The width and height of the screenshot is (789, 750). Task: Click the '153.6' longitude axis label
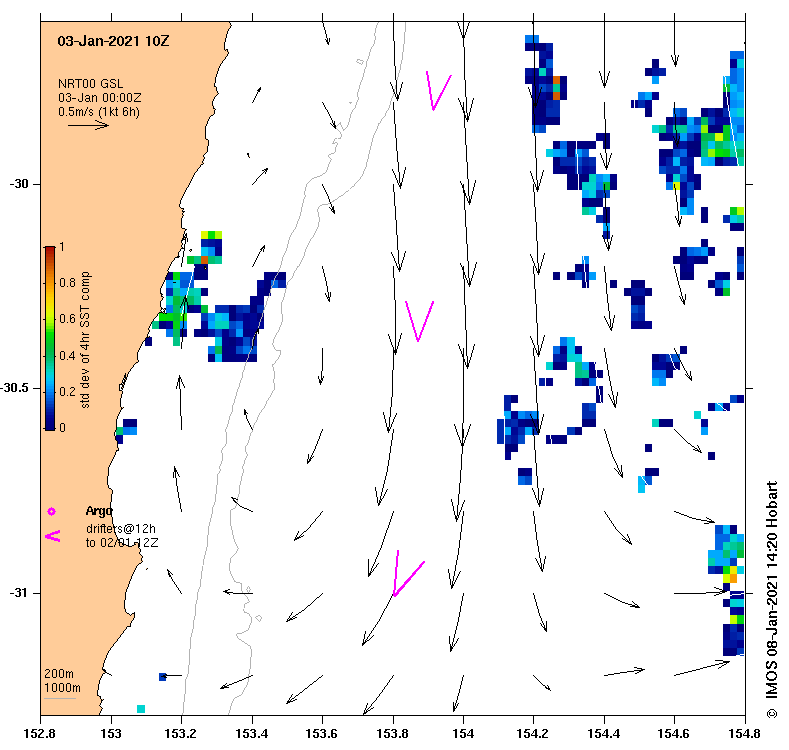tap(323, 734)
